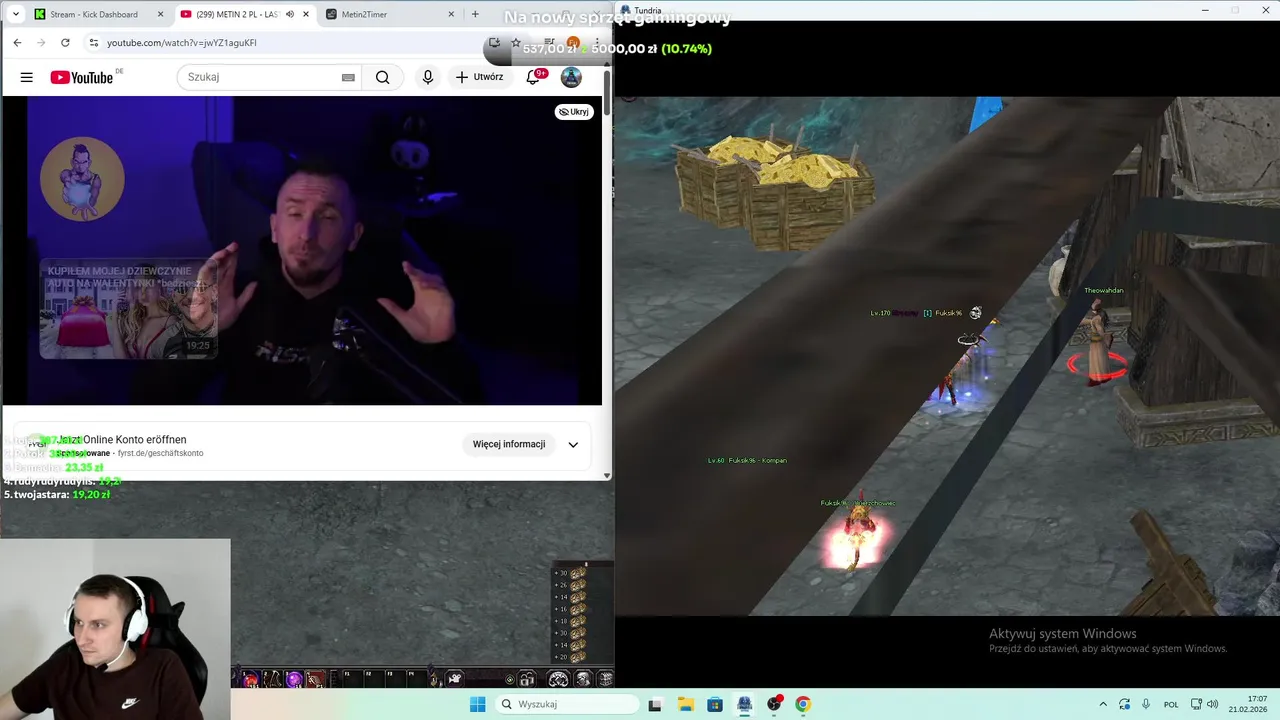1280x720 pixels.
Task: Use fourth red skill in hotbar
Action: point(316,679)
